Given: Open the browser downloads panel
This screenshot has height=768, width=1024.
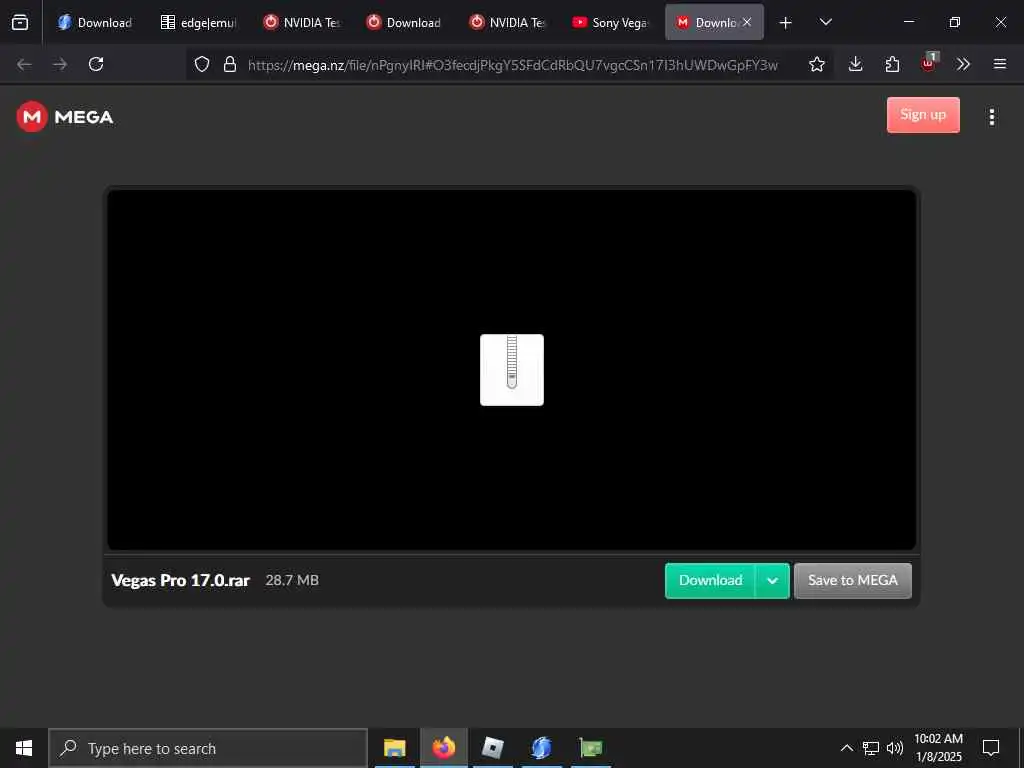Looking at the screenshot, I should pyautogui.click(x=856, y=64).
